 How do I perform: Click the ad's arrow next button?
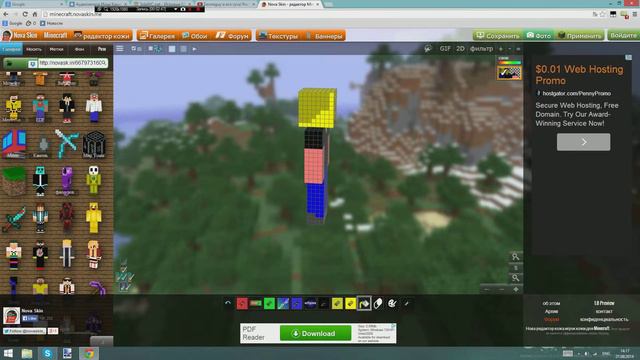(x=584, y=142)
